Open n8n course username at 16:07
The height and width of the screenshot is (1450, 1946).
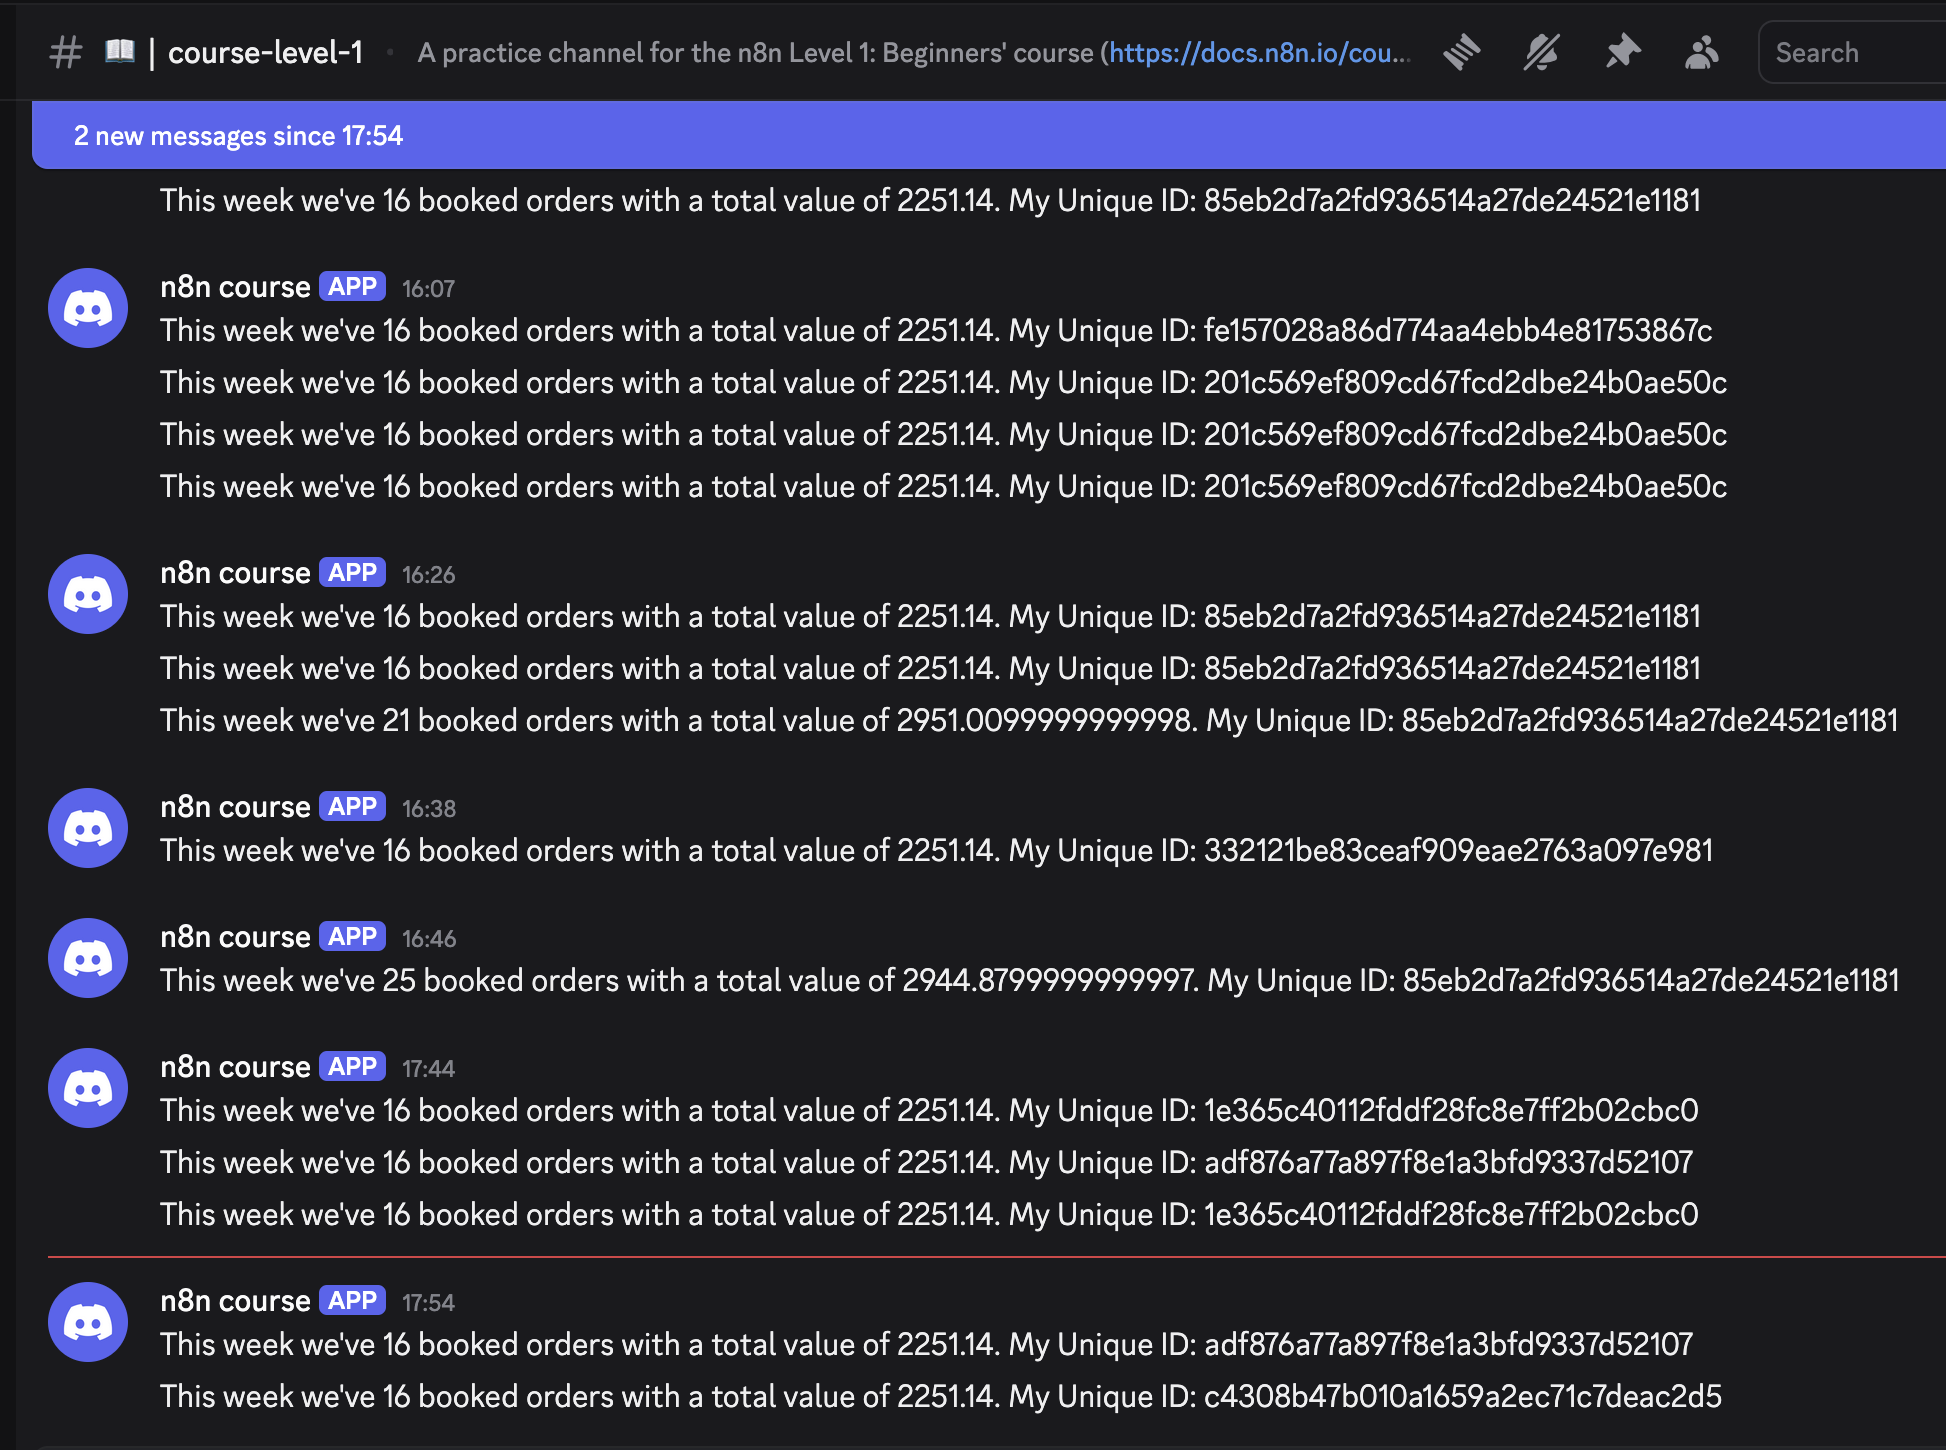coord(235,287)
